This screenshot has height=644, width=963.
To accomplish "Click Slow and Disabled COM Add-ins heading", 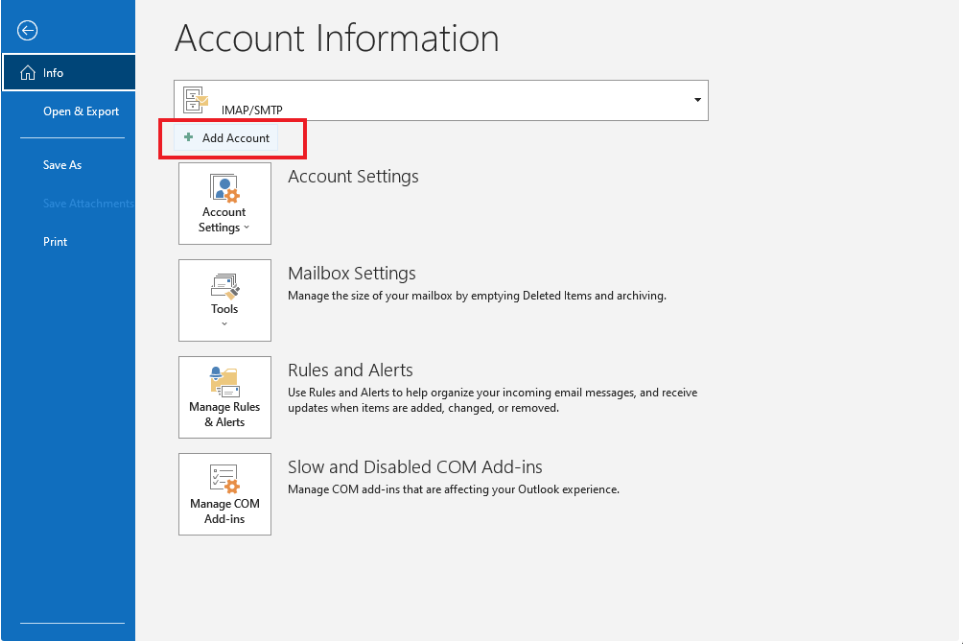I will click(415, 467).
